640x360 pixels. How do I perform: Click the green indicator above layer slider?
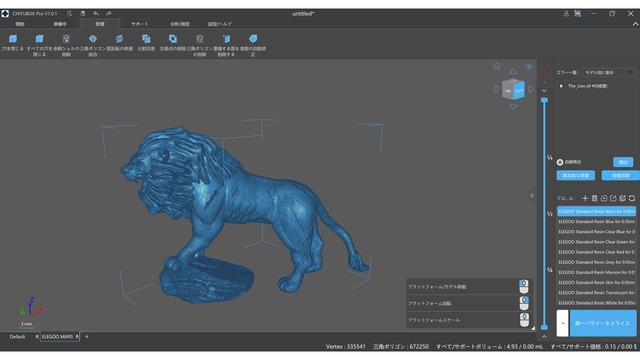pos(544,82)
